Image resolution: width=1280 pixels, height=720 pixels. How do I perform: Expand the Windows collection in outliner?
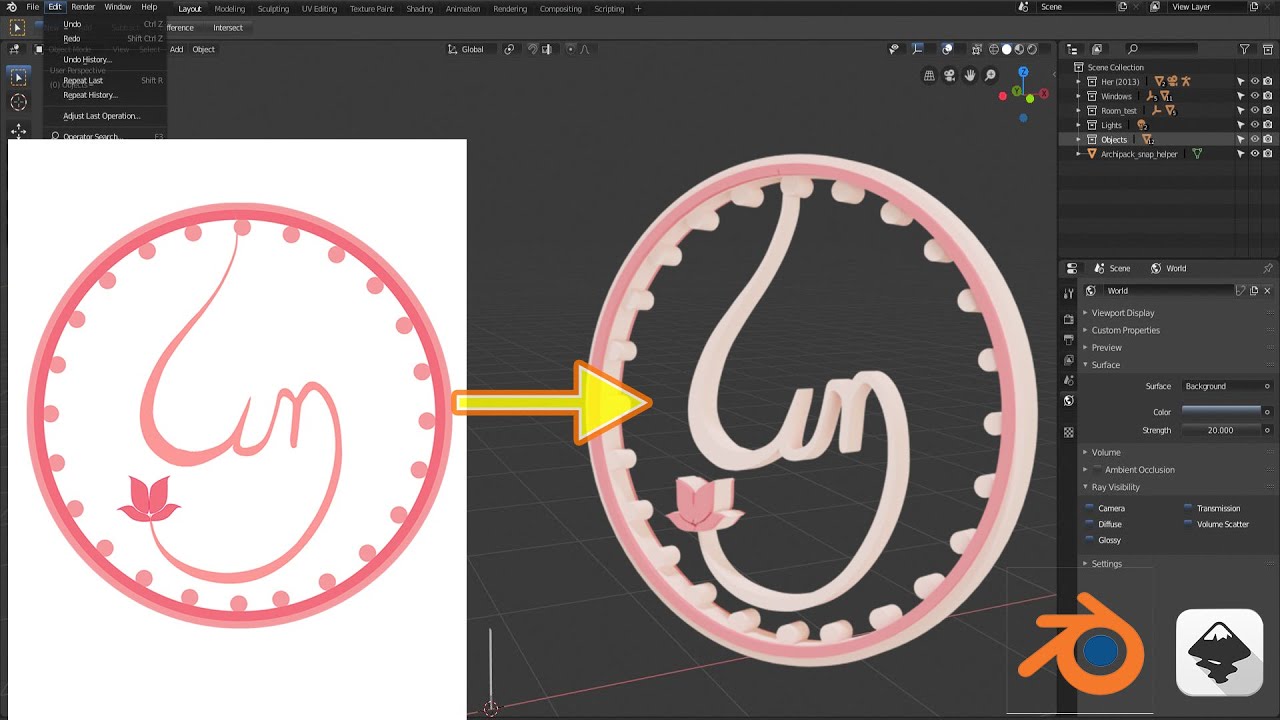pyautogui.click(x=1078, y=96)
